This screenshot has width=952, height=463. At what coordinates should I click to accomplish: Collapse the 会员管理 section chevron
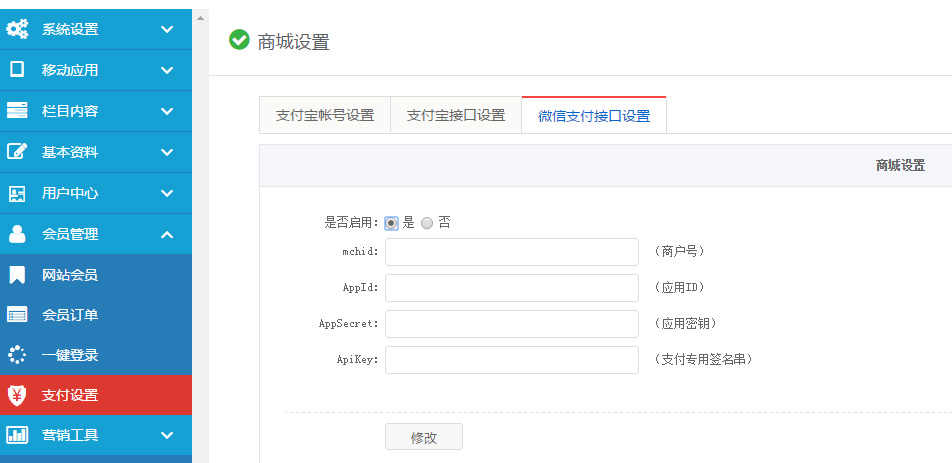[x=167, y=234]
